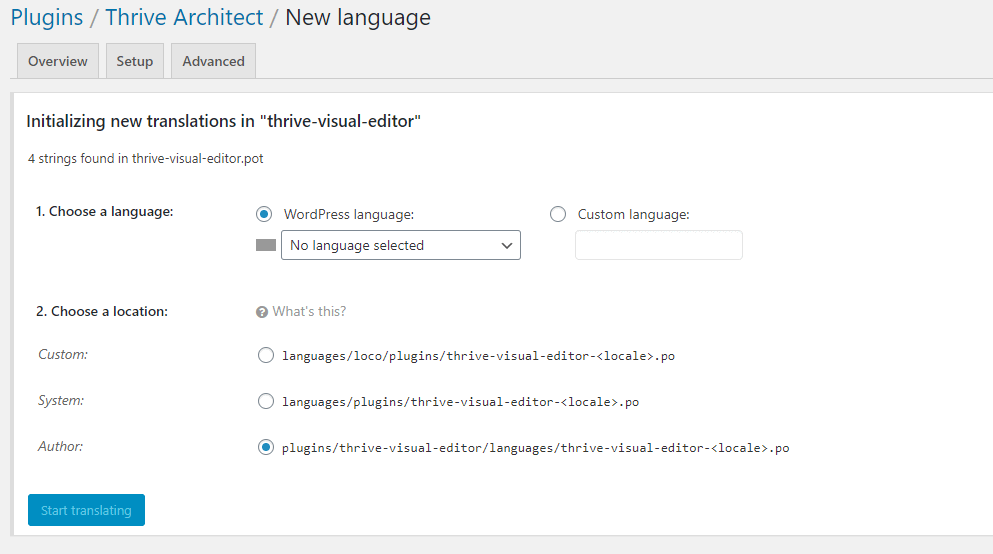Open the What's this? help link
Image resolution: width=993 pixels, height=554 pixels.
pos(309,312)
